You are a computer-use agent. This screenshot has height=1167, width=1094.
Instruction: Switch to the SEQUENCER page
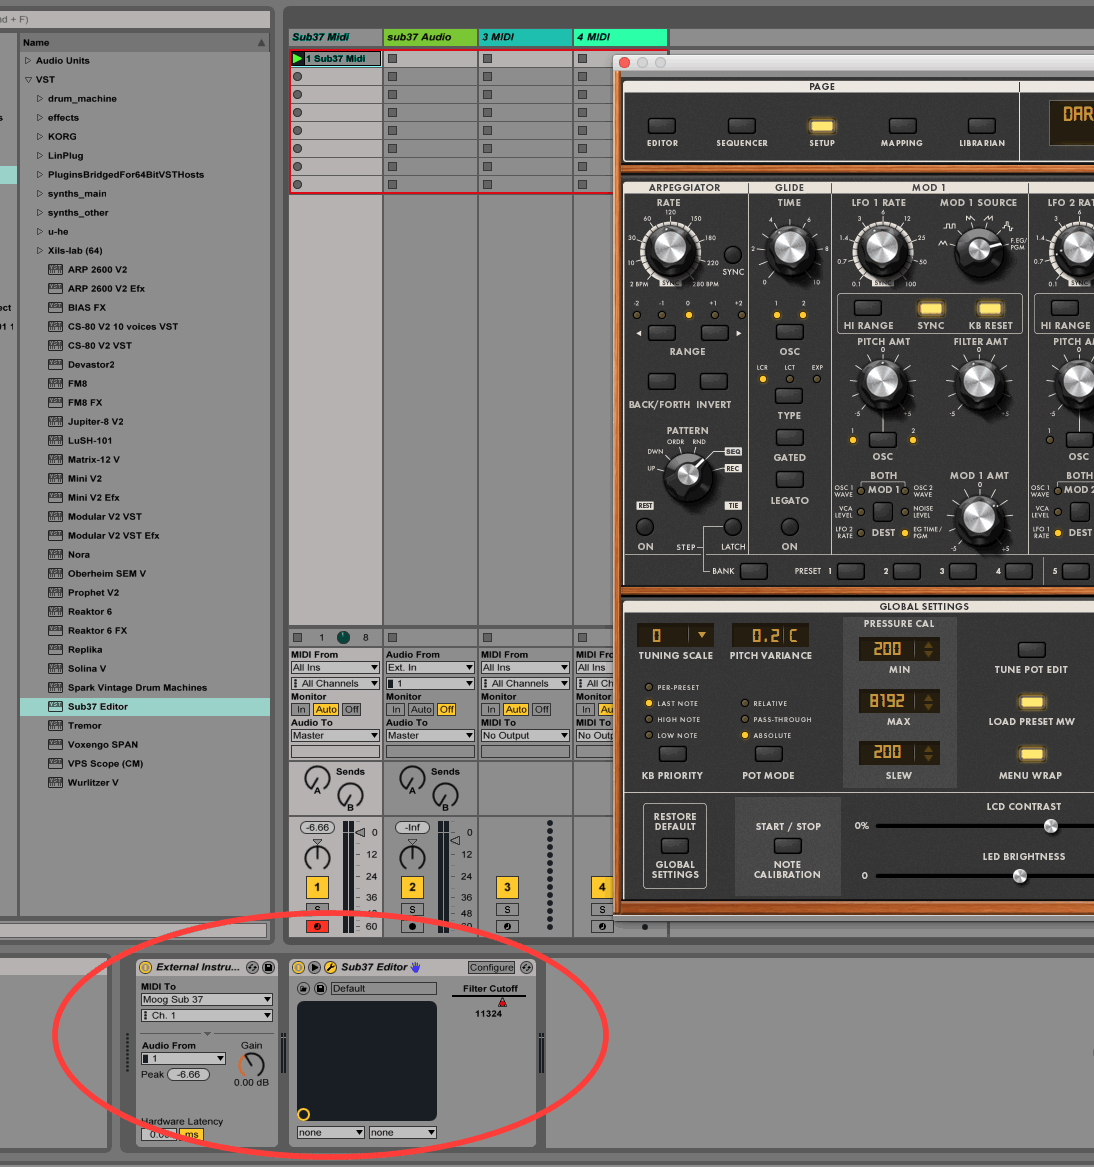[x=742, y=127]
